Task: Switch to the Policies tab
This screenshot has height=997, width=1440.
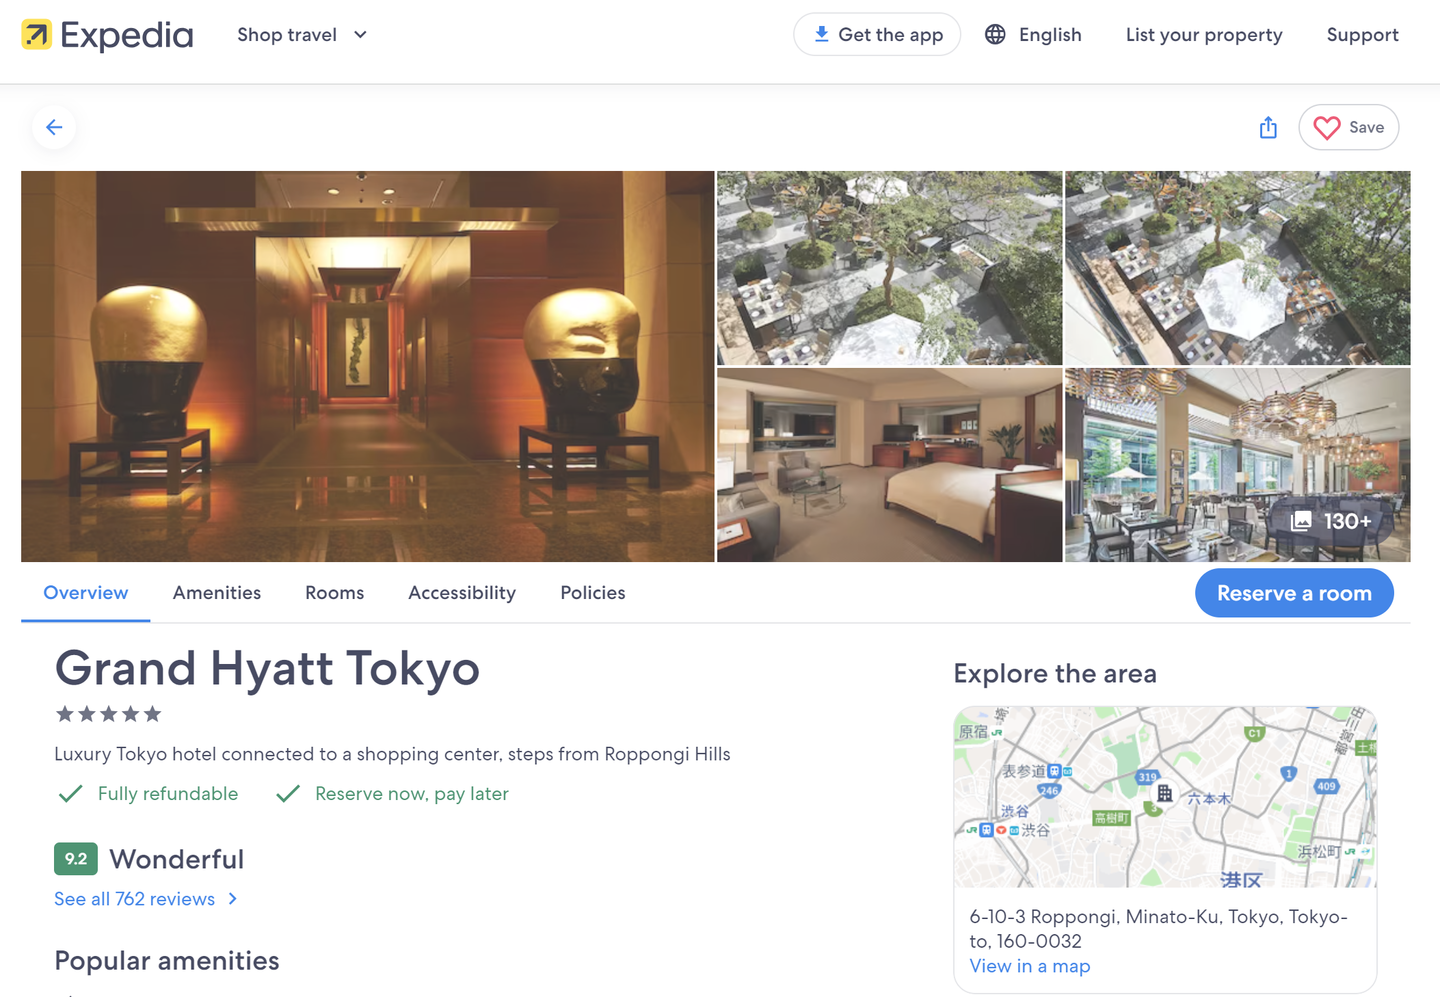Action: [593, 593]
